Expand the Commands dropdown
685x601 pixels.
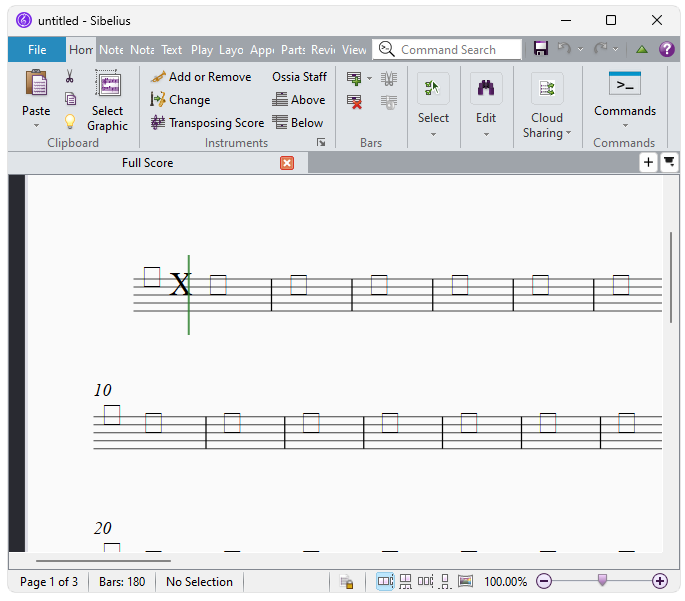click(x=624, y=125)
